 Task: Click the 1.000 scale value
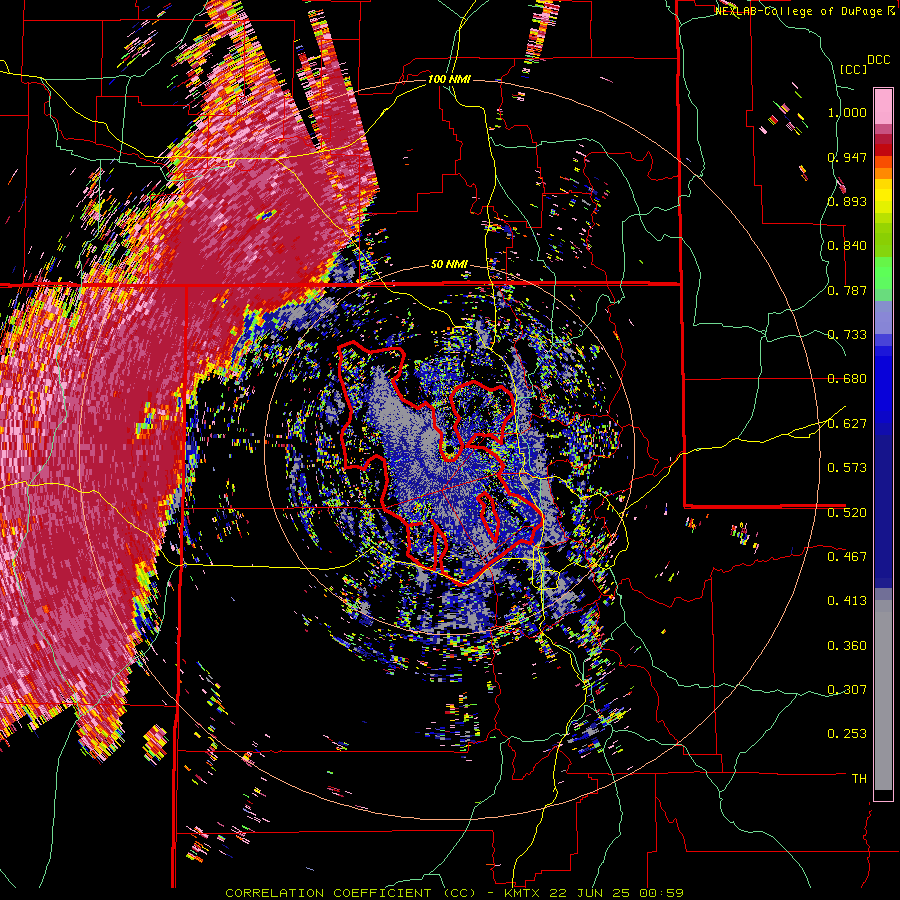[847, 112]
